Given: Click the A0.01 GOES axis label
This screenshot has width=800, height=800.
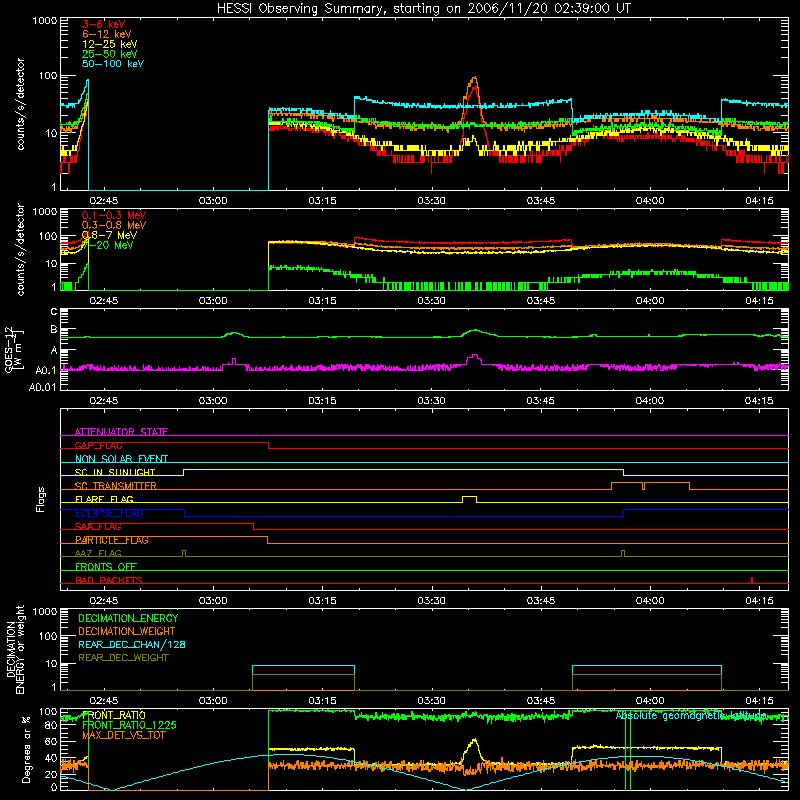Looking at the screenshot, I should pyautogui.click(x=43, y=388).
